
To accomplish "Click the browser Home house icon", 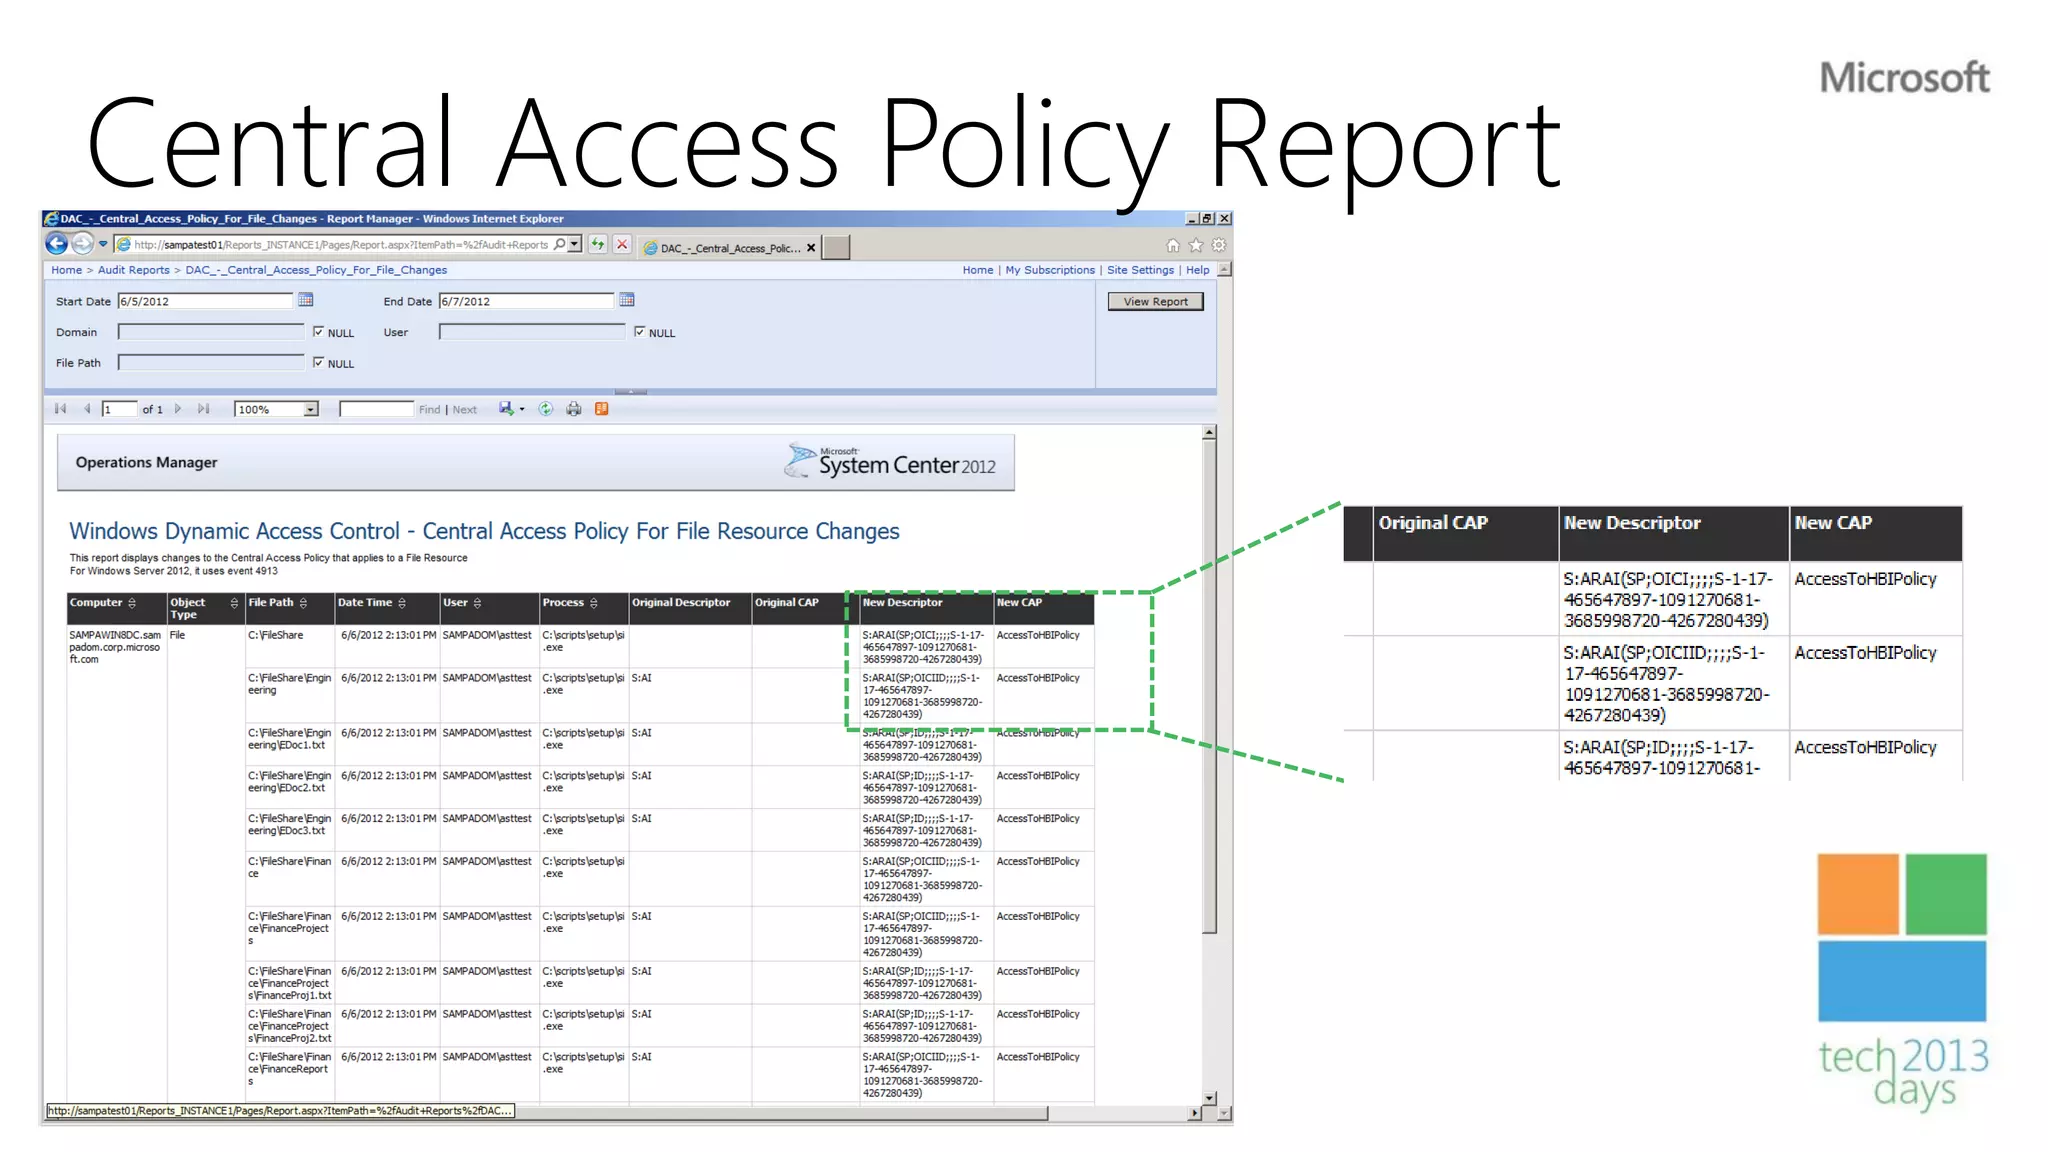I will click(1173, 245).
